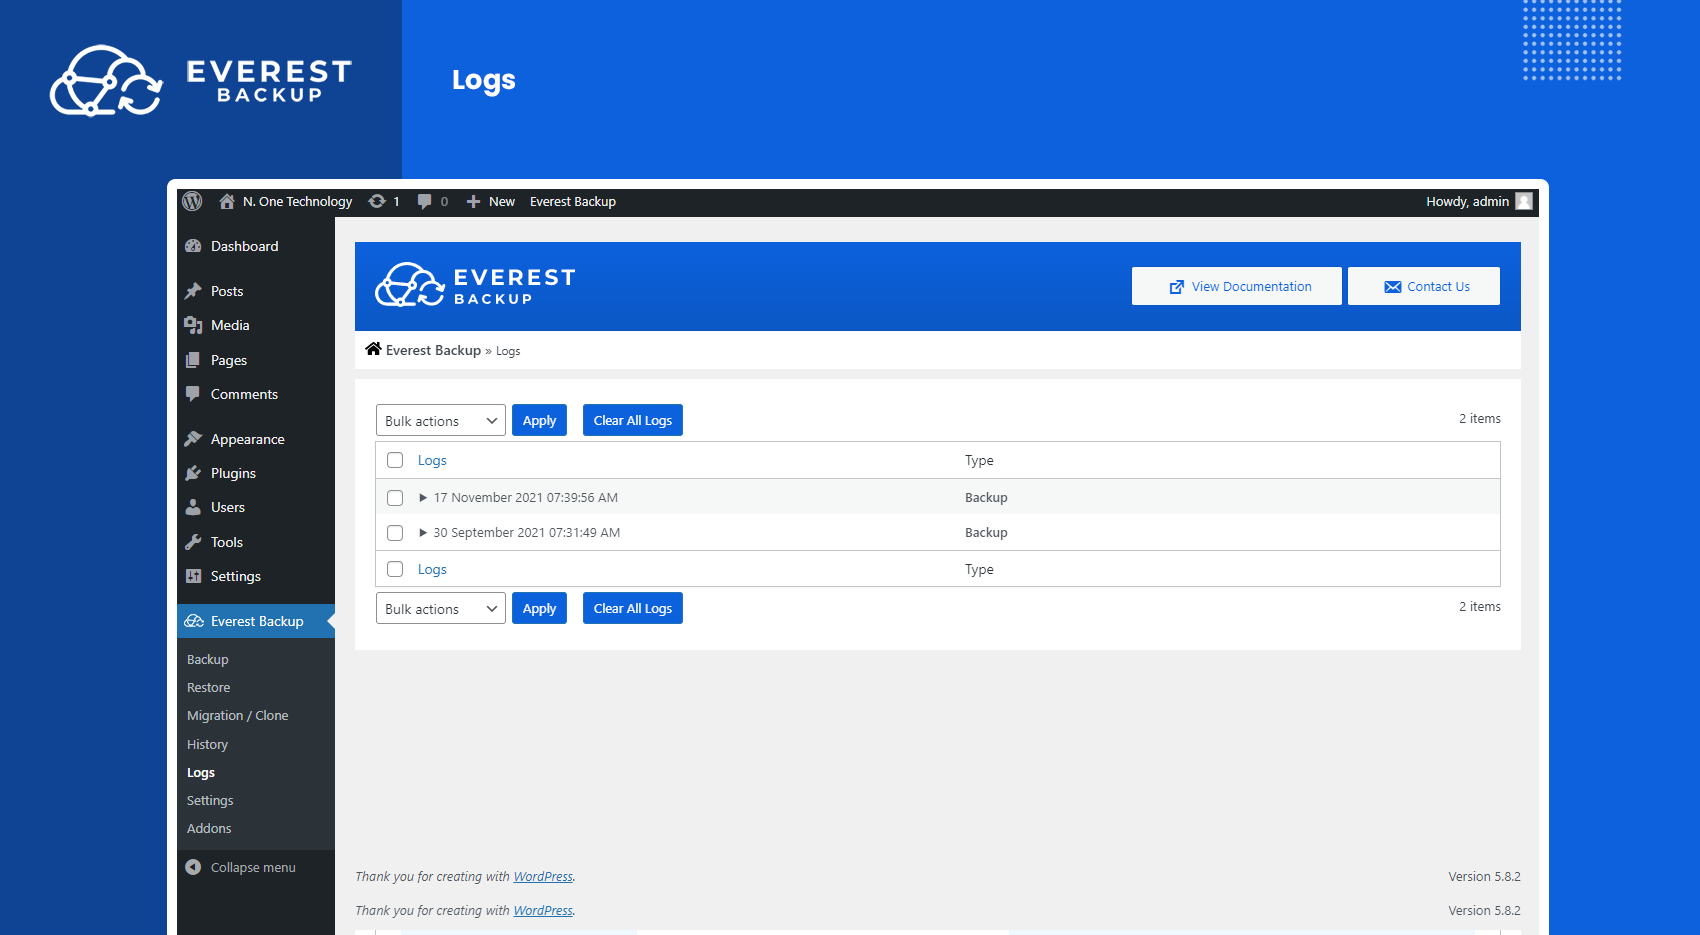1700x935 pixels.
Task: Click the Everest Backup cloud icon in sidebar
Action: [194, 621]
